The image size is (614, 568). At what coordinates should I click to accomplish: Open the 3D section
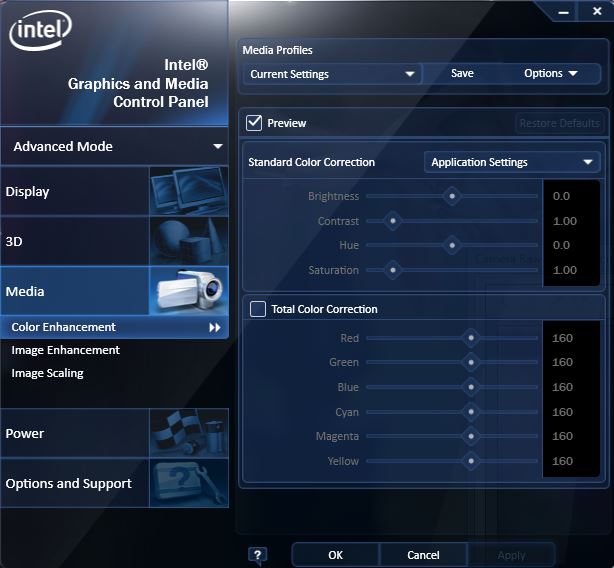(114, 241)
